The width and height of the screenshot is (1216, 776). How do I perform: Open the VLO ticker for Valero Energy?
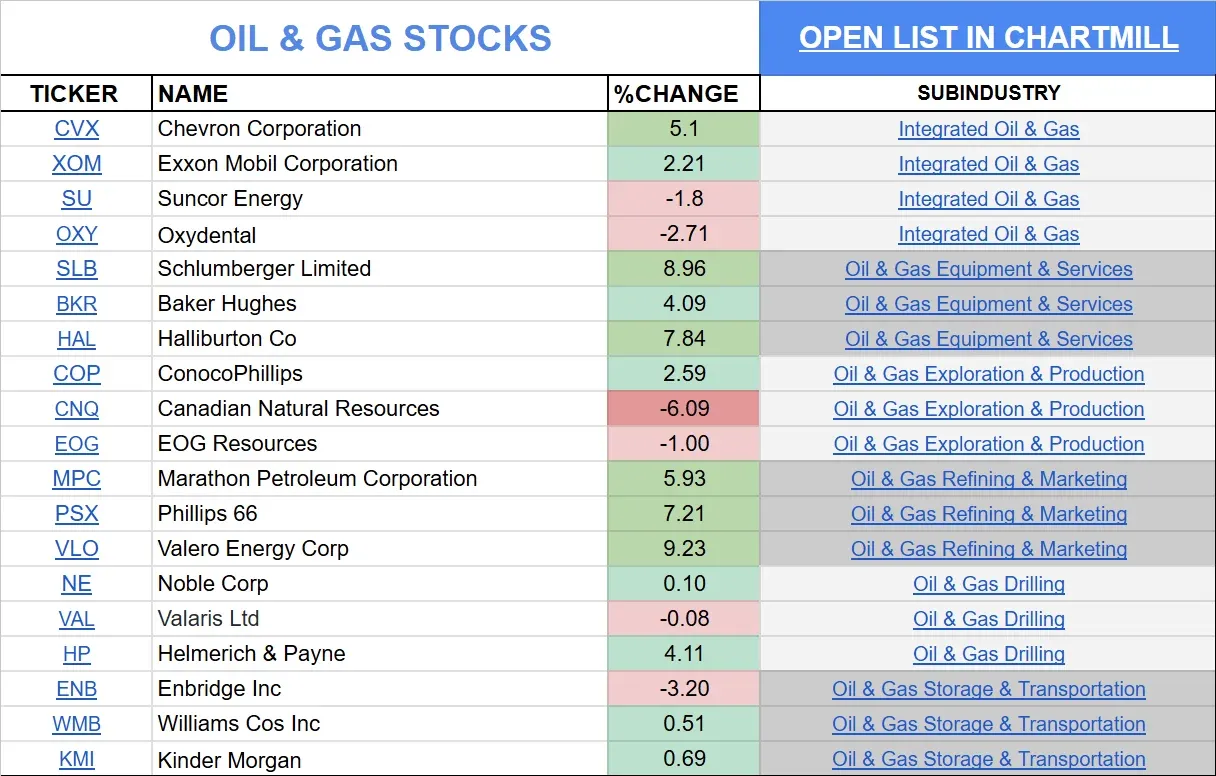[76, 548]
